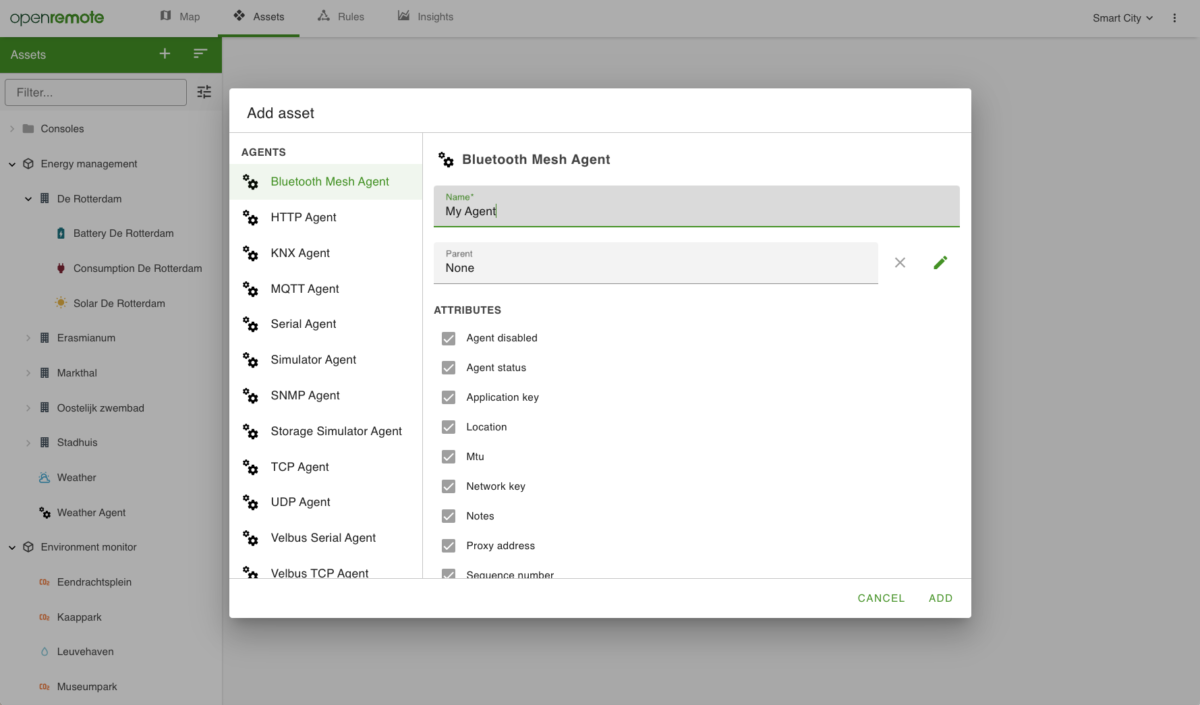
Task: Collapse the Energy management node
Action: tap(12, 164)
